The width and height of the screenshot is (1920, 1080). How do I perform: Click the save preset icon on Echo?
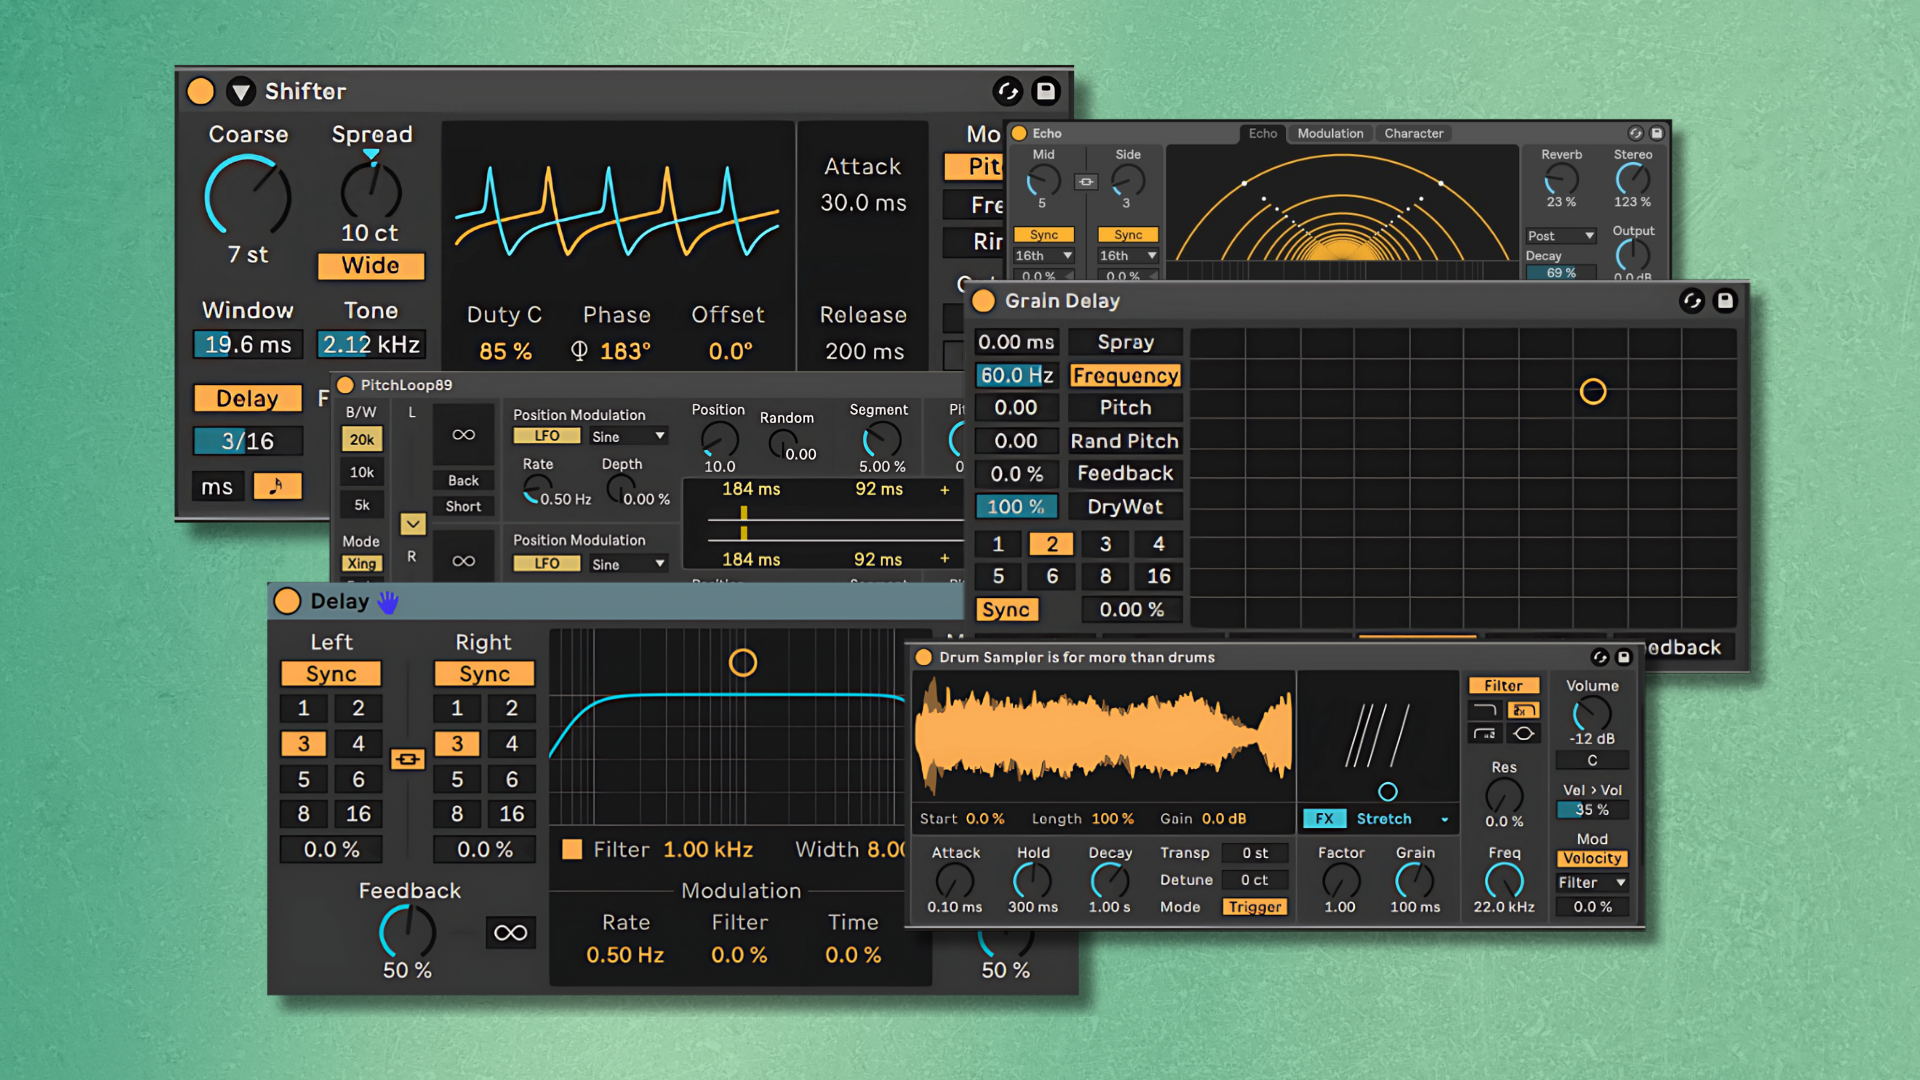[1656, 134]
